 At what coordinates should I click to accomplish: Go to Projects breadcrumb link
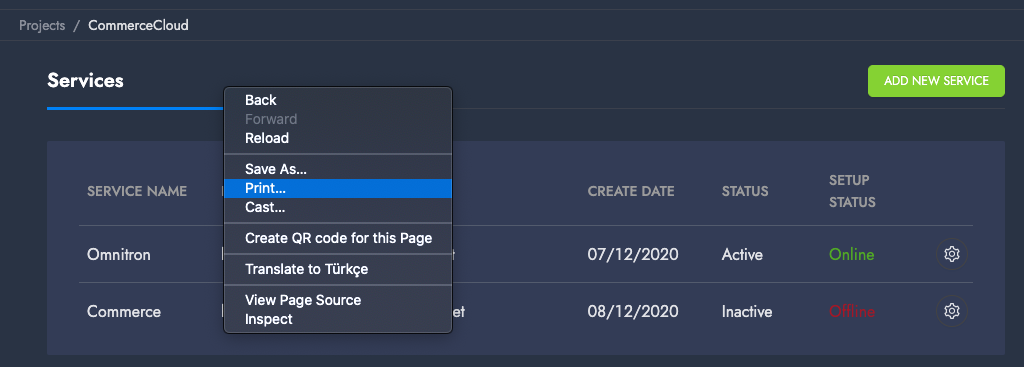point(42,25)
